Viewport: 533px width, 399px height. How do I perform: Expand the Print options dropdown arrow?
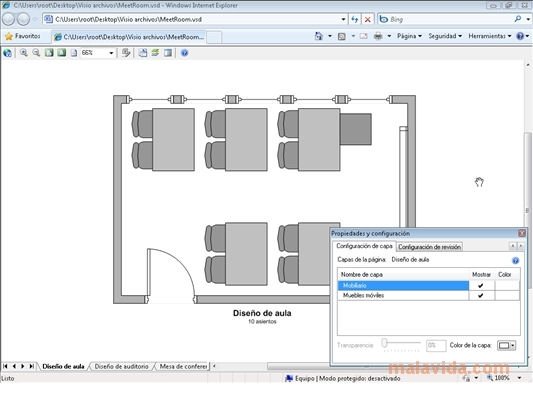coord(389,36)
